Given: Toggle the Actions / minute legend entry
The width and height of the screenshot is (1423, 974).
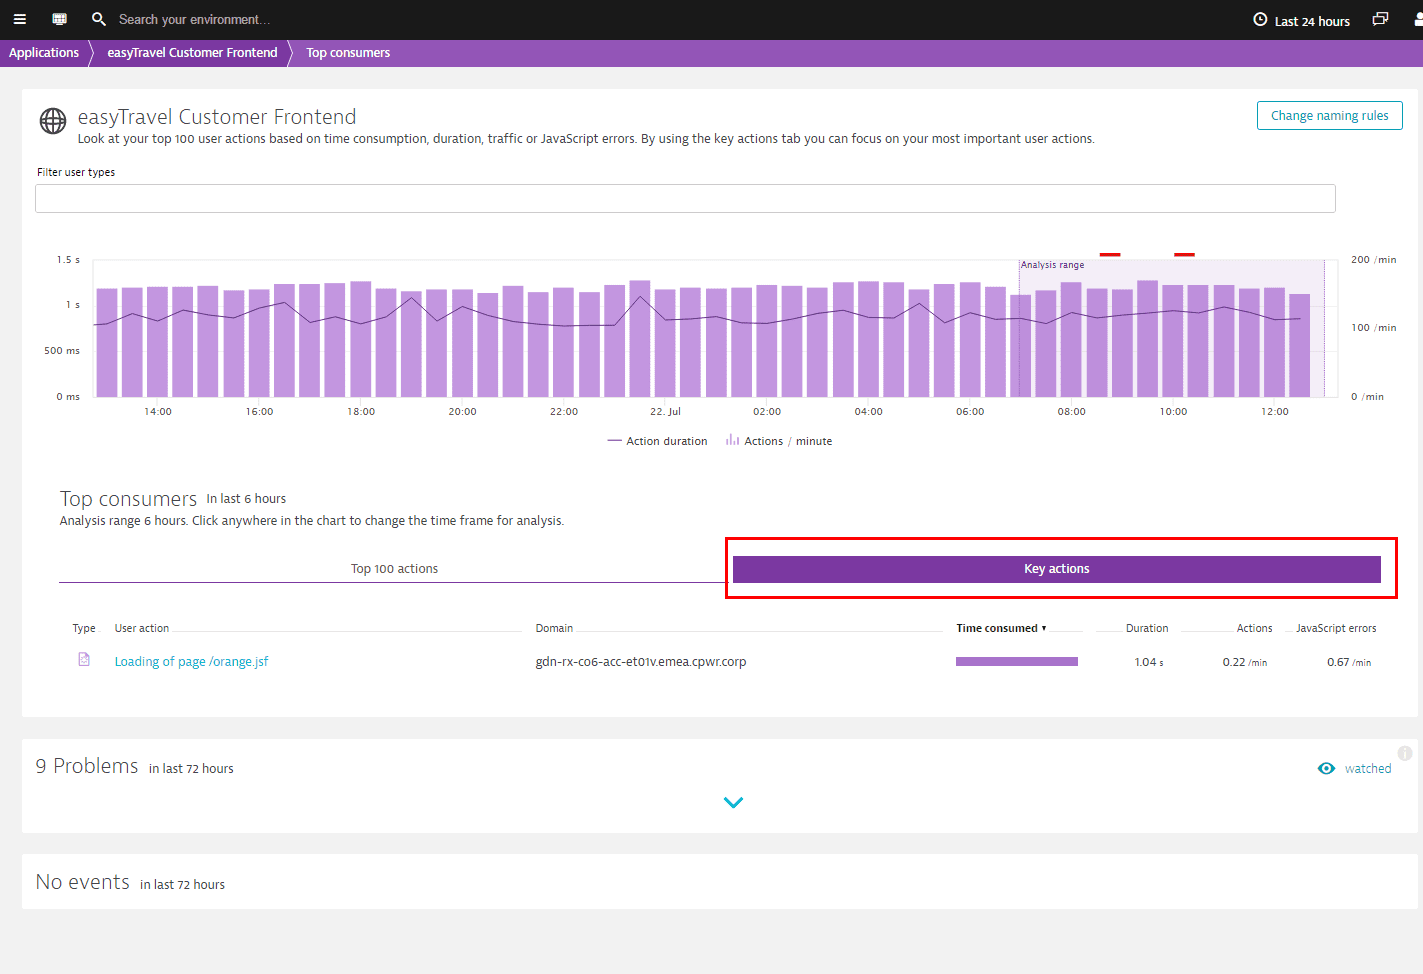Looking at the screenshot, I should pos(779,441).
